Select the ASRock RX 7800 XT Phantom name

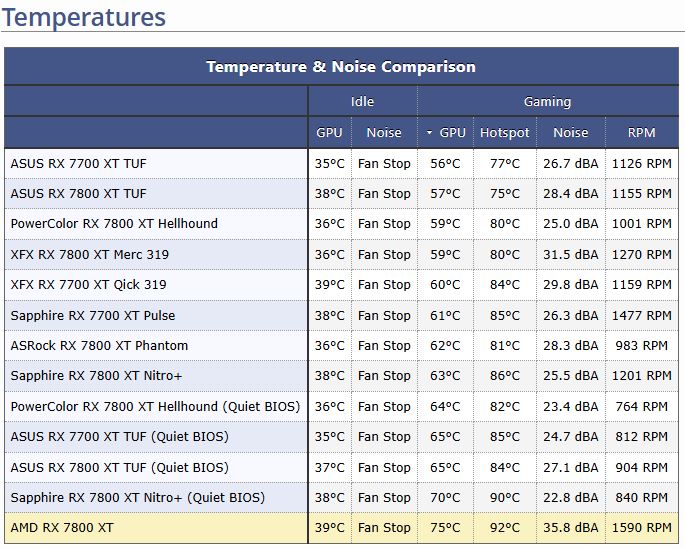tap(99, 345)
